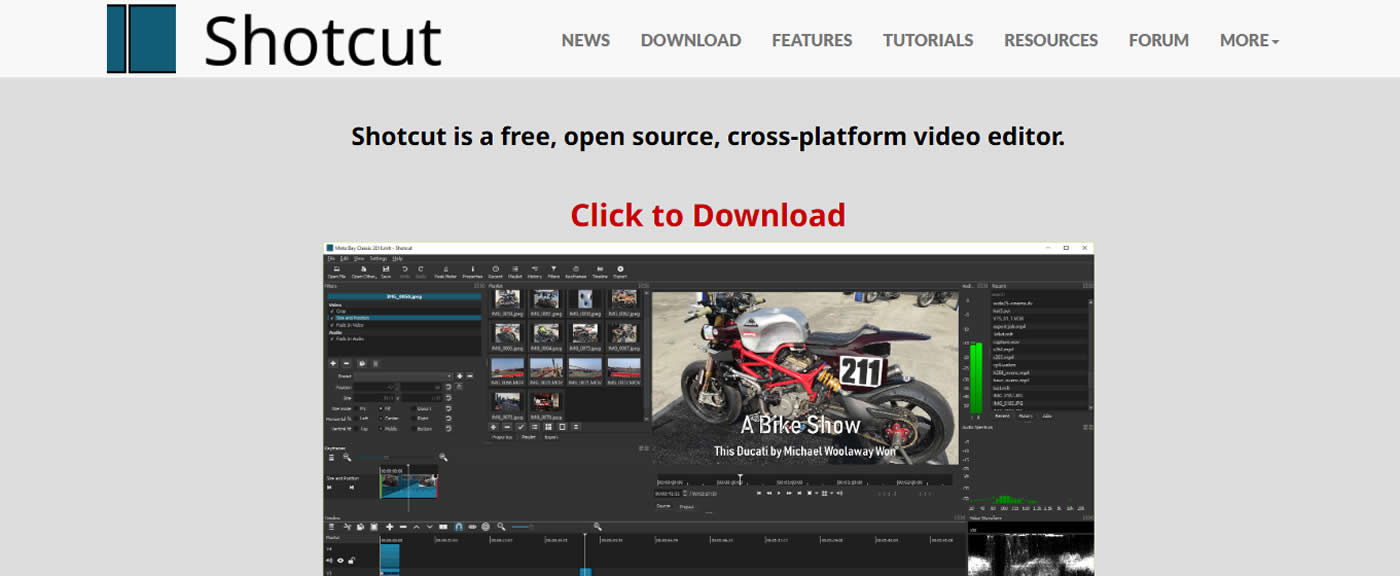Image resolution: width=1400 pixels, height=576 pixels.
Task: Click Open File in Shotcut toolbar
Action: 337,272
